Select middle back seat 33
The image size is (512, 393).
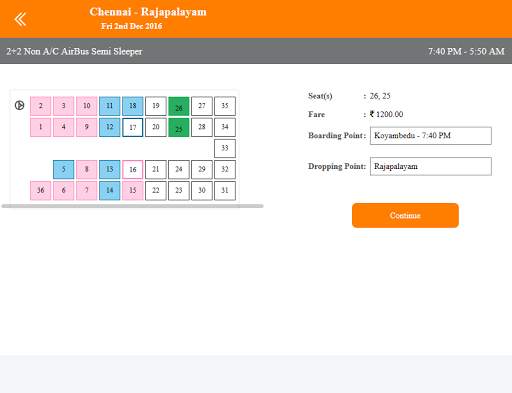pyautogui.click(x=225, y=148)
